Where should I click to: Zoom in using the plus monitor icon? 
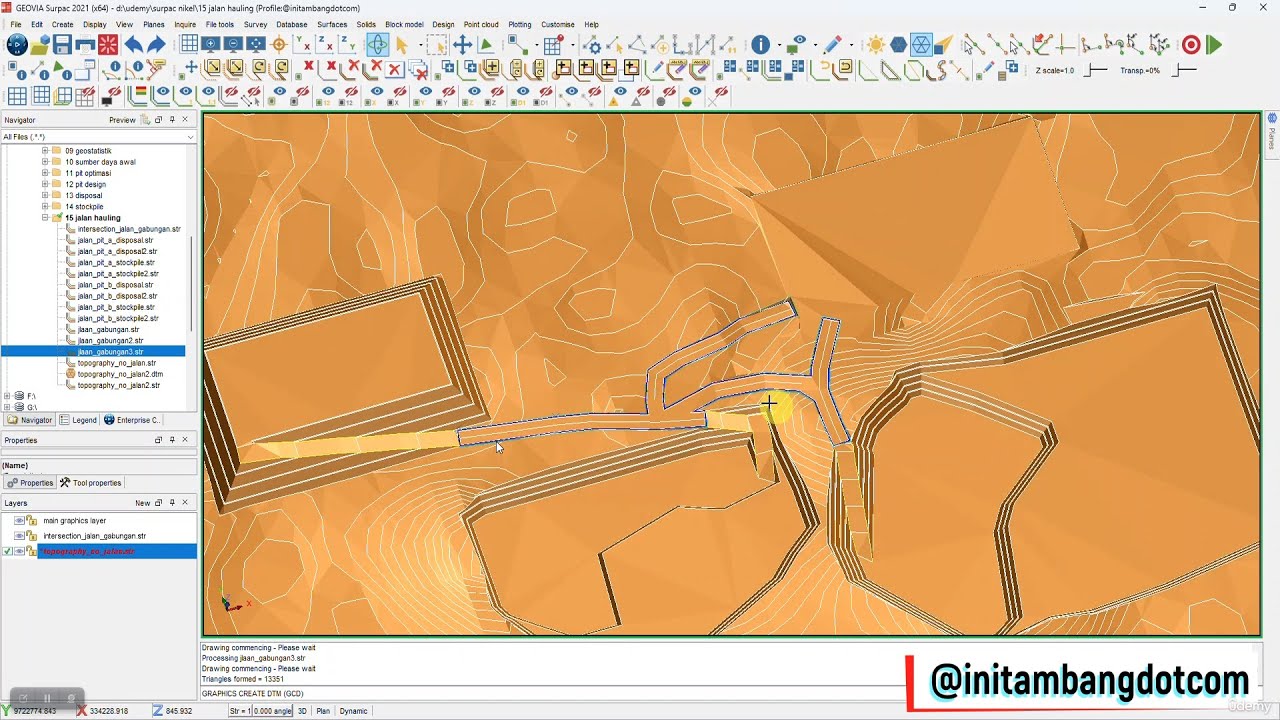click(211, 45)
